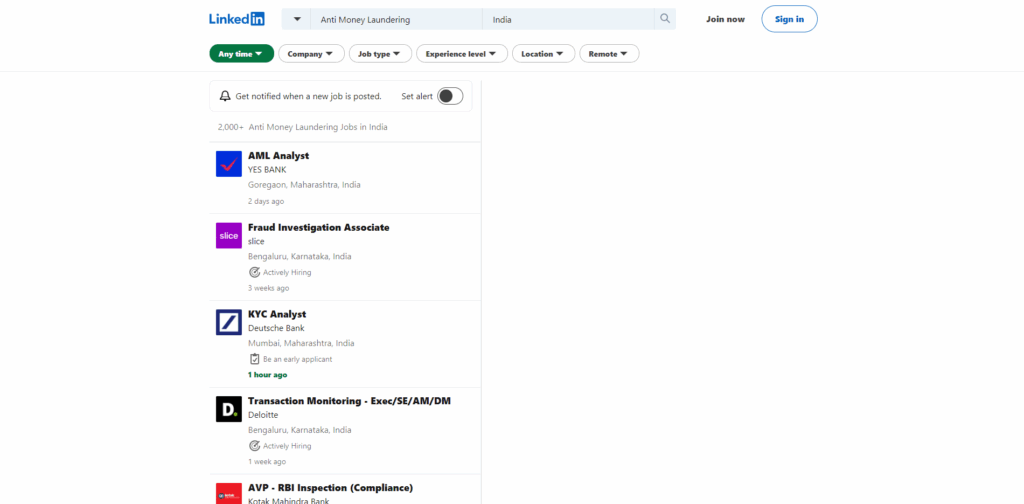Click the Kotak Mahindra Bank logo
Screen dimensions: 1024x504
229,494
